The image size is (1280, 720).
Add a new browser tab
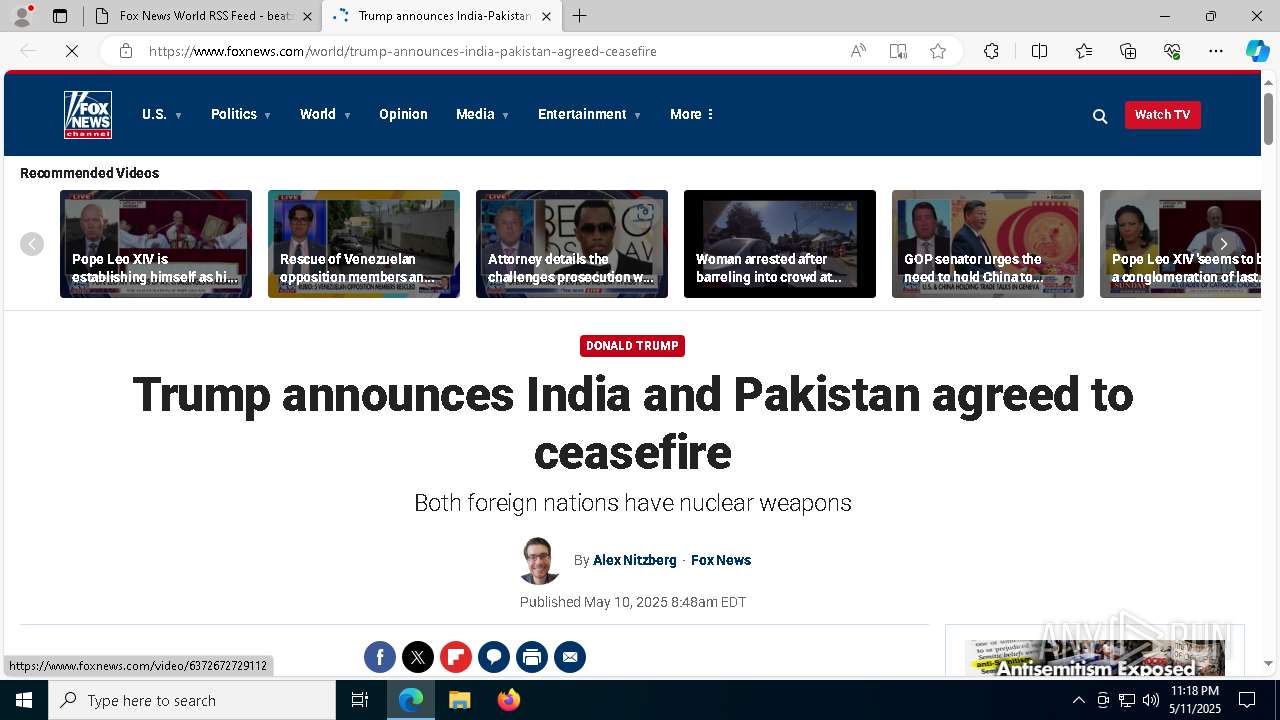[580, 16]
